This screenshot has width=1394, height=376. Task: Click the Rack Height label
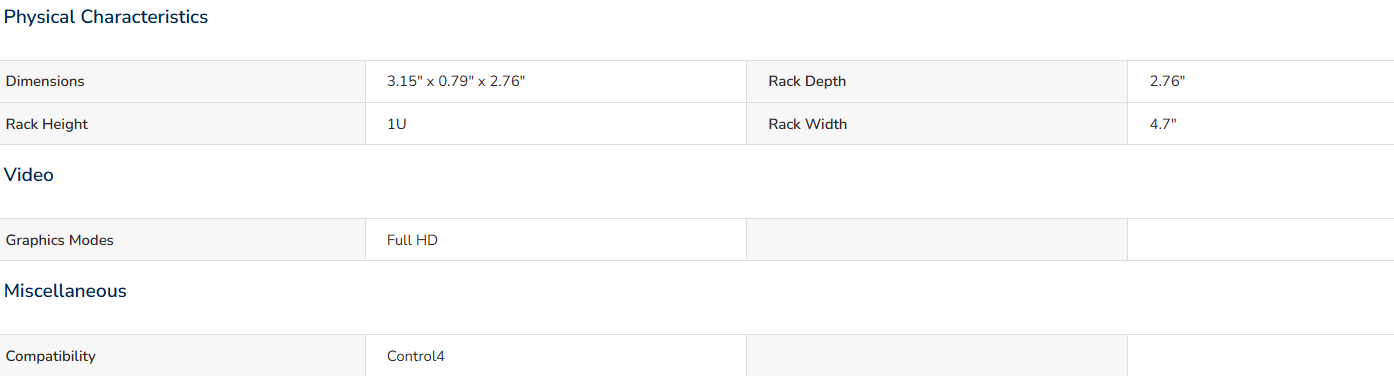(x=47, y=124)
